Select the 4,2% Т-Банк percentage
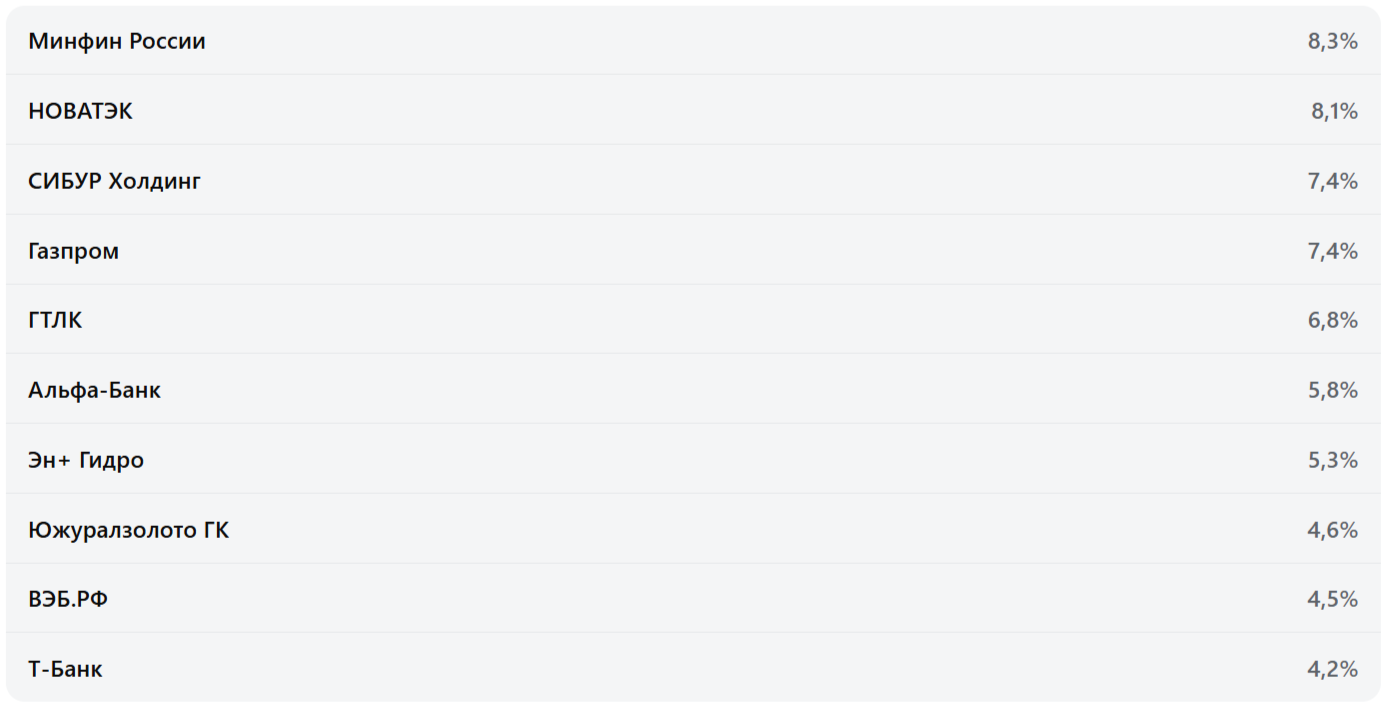This screenshot has width=1385, height=704. pos(1332,669)
